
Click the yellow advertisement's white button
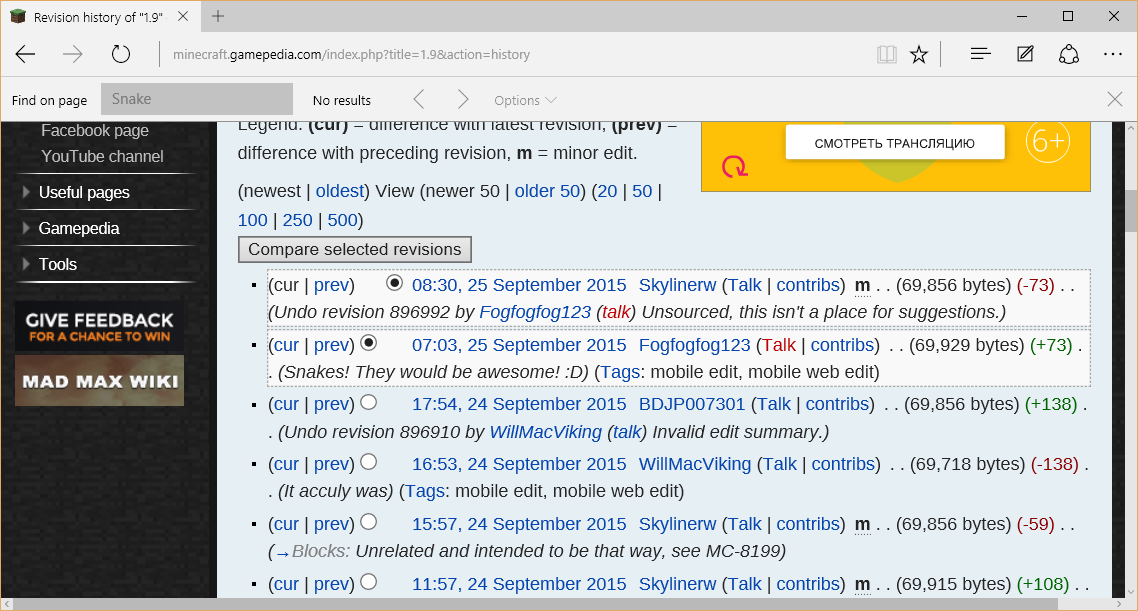pyautogui.click(x=895, y=143)
